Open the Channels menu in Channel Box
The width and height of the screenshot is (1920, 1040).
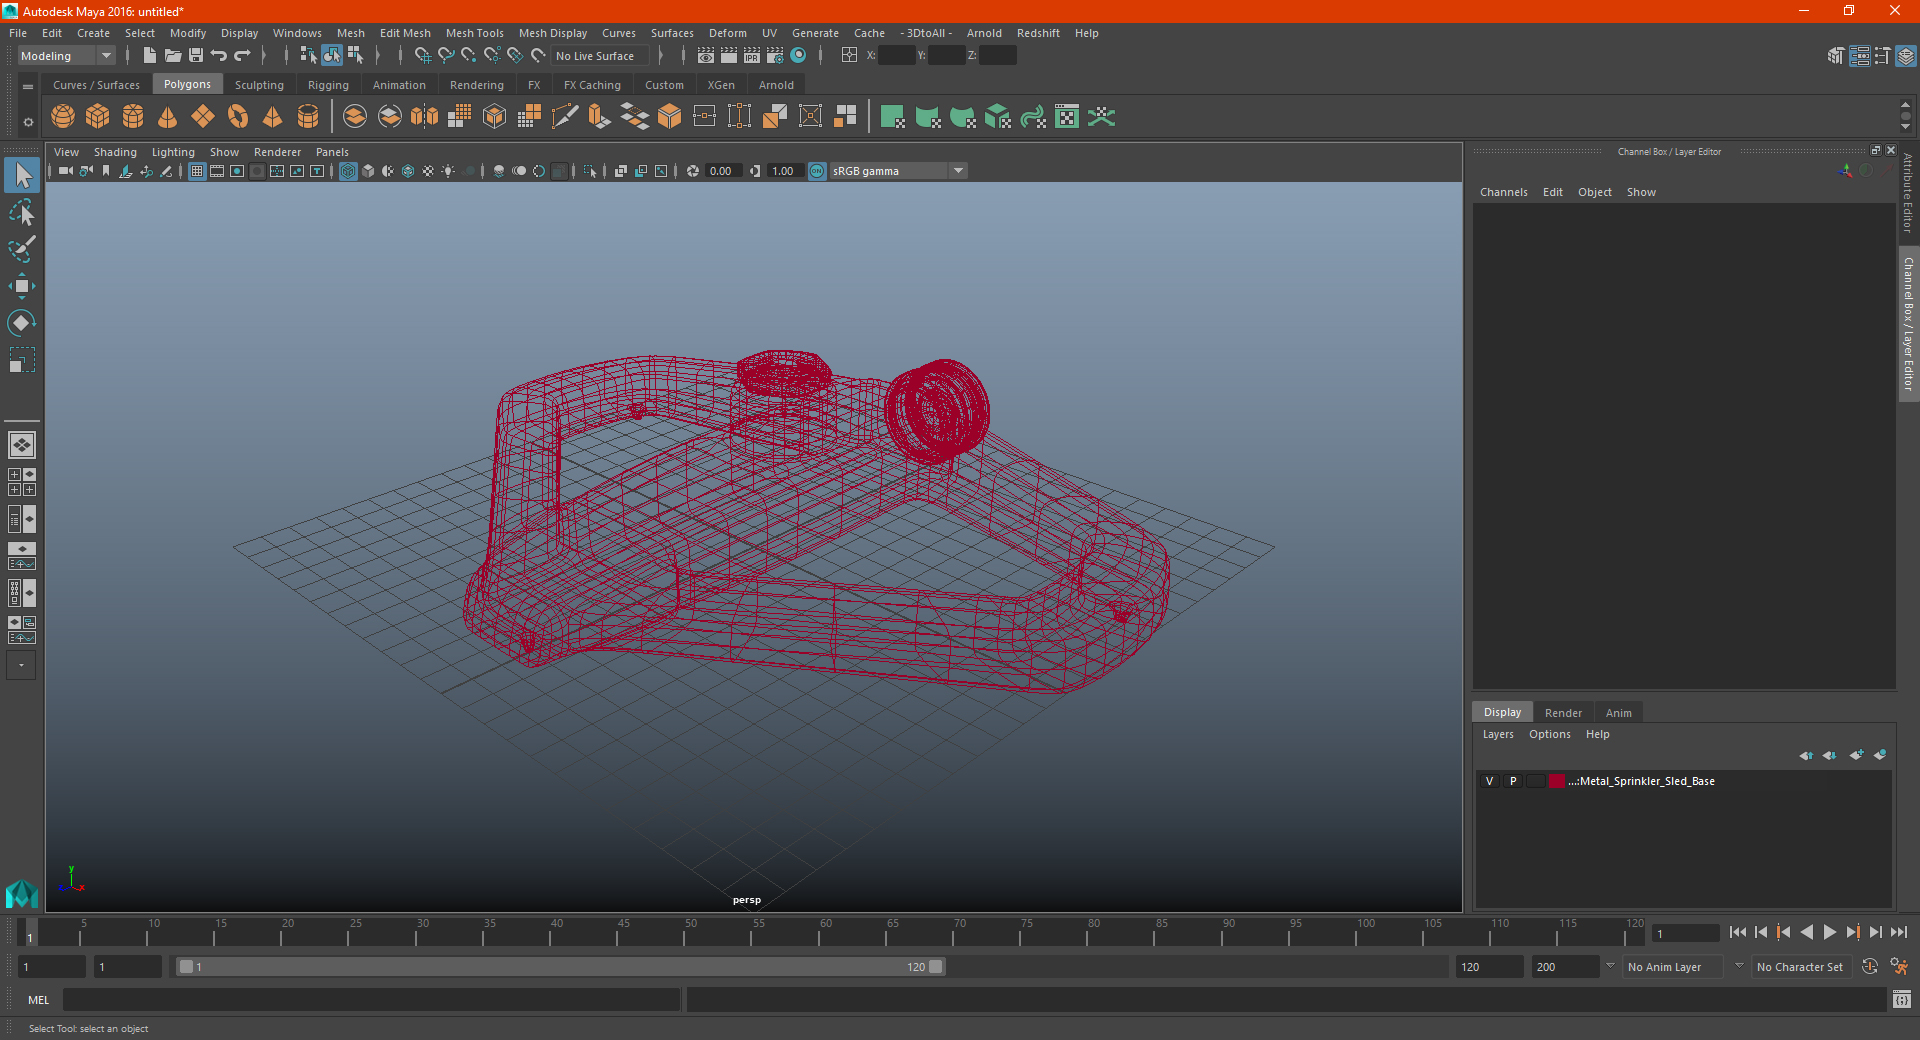coord(1503,192)
